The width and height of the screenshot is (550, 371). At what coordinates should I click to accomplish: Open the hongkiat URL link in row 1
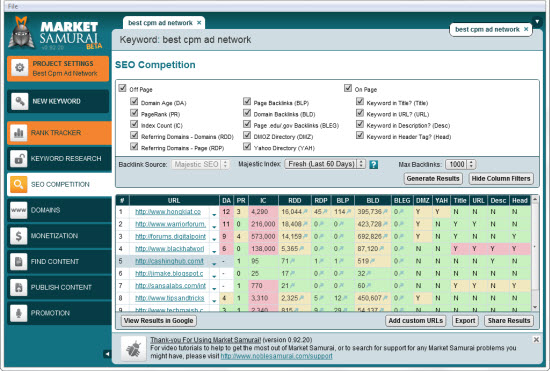(168, 211)
